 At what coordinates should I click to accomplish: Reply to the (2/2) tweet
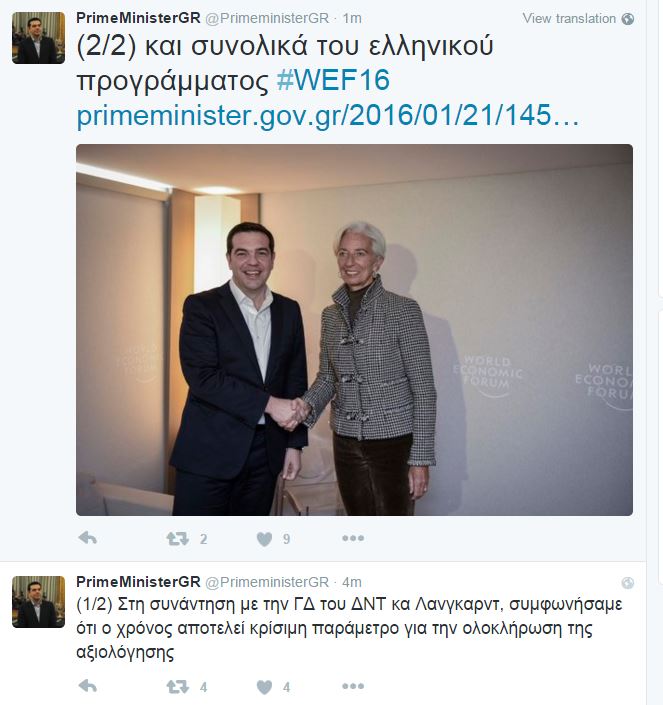88,538
